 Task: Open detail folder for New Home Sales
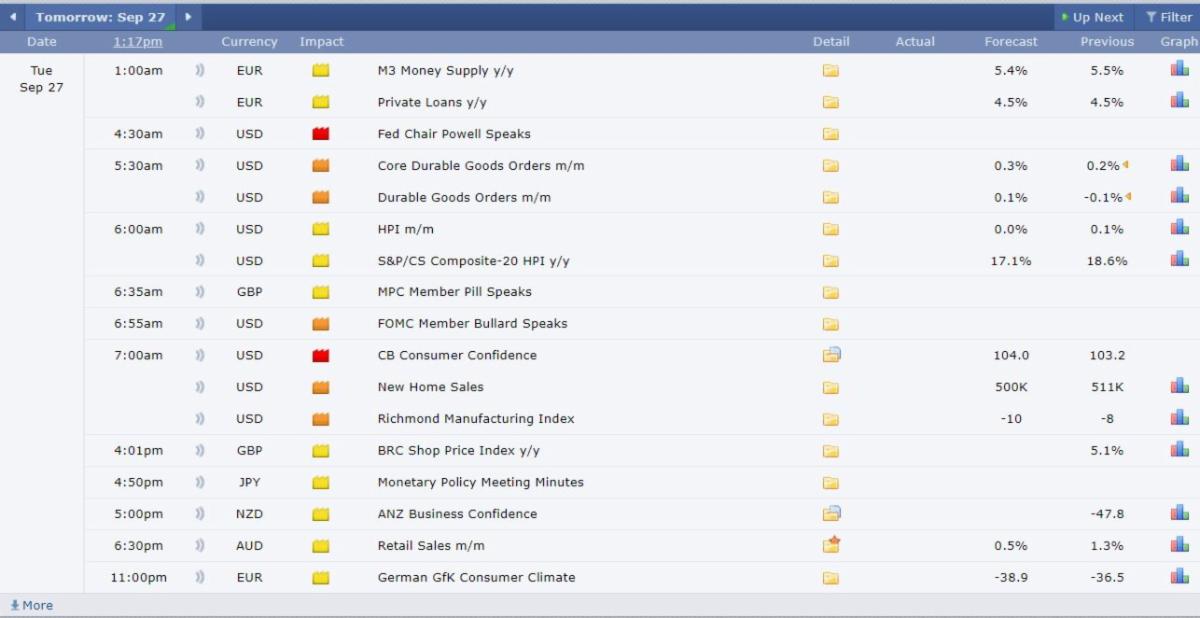tap(830, 387)
